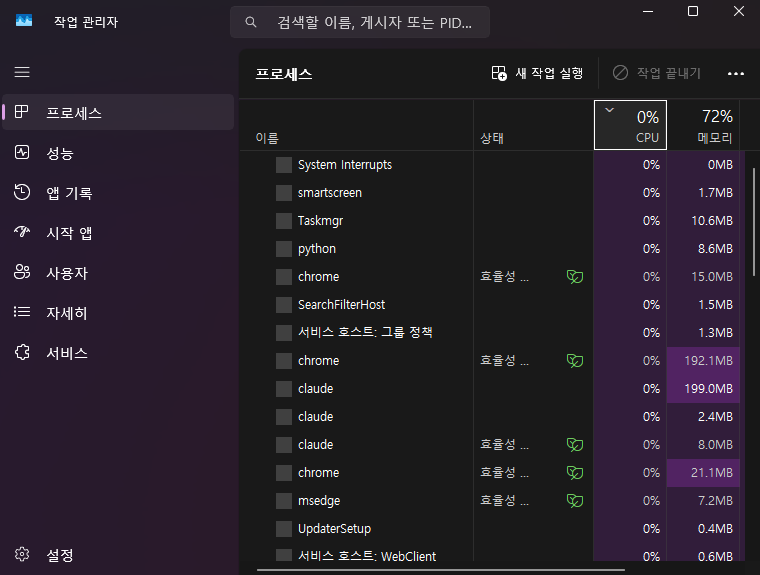The image size is (760, 575).
Task: Select the SearchFilterHost process
Action: 490,305
